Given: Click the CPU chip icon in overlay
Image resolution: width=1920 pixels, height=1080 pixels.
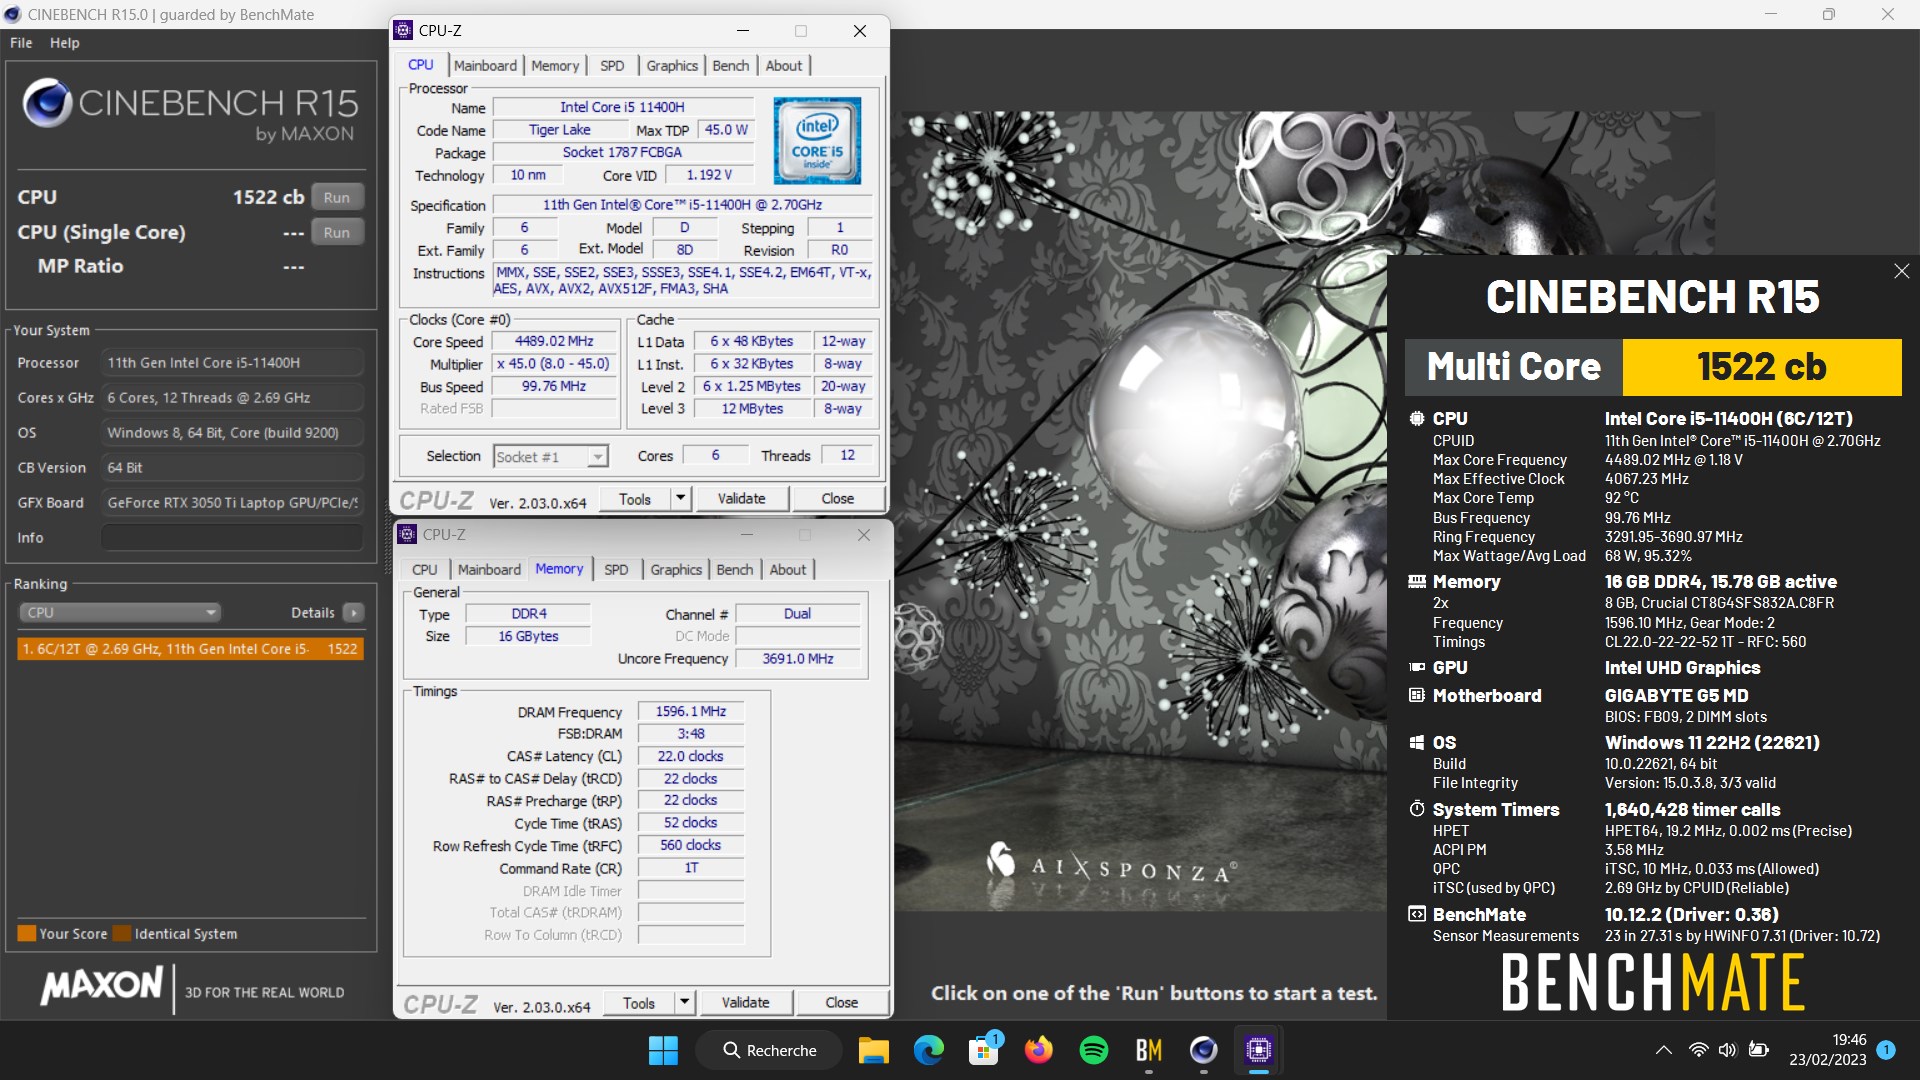Looking at the screenshot, I should click(x=1416, y=418).
